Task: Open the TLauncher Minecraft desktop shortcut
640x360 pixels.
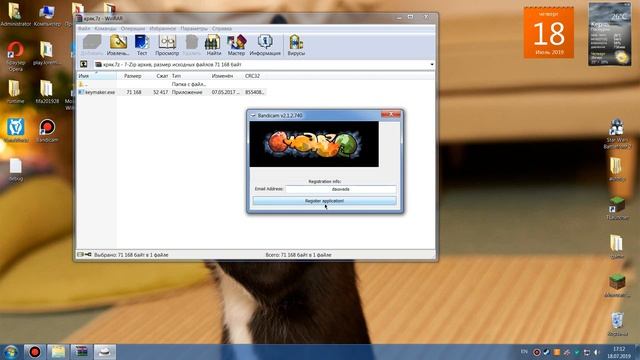Action: pos(617,208)
